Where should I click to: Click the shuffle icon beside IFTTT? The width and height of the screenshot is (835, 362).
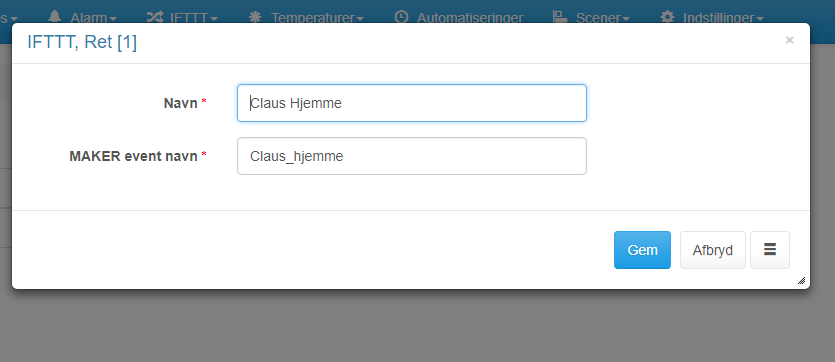pyautogui.click(x=155, y=17)
